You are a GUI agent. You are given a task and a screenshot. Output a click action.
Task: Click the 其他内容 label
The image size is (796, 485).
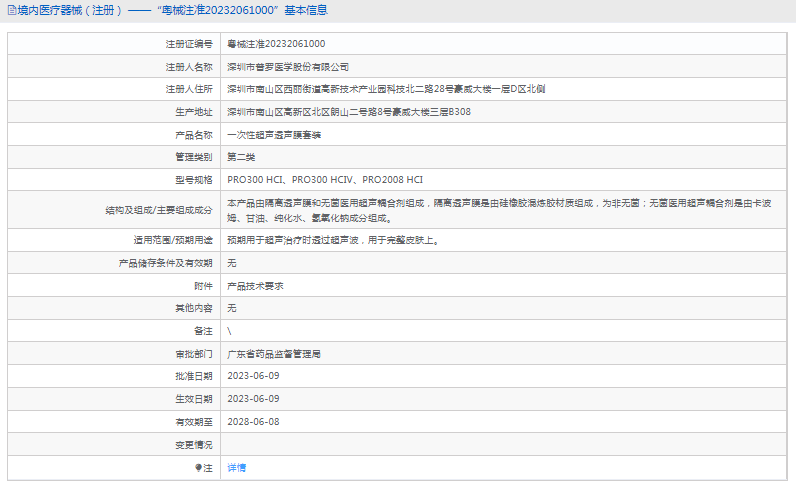(x=194, y=308)
